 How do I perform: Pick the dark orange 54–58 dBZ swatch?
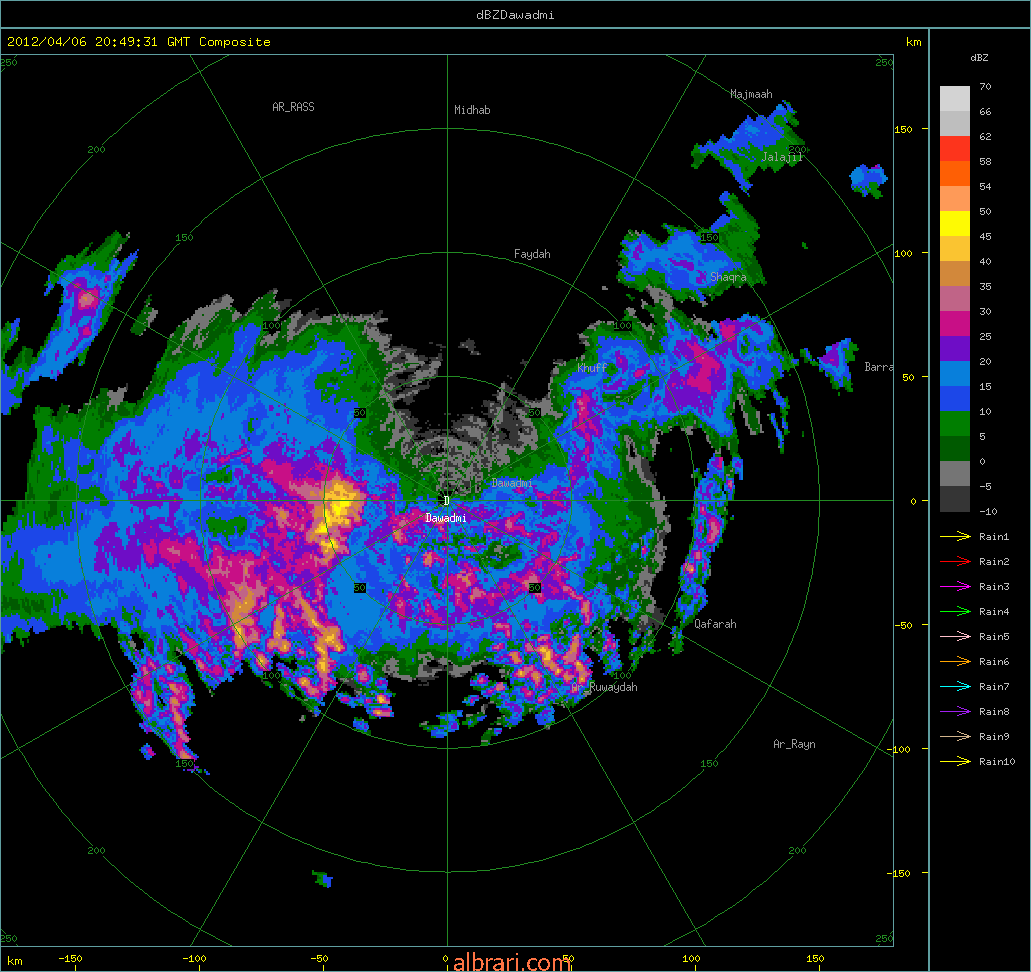point(955,174)
